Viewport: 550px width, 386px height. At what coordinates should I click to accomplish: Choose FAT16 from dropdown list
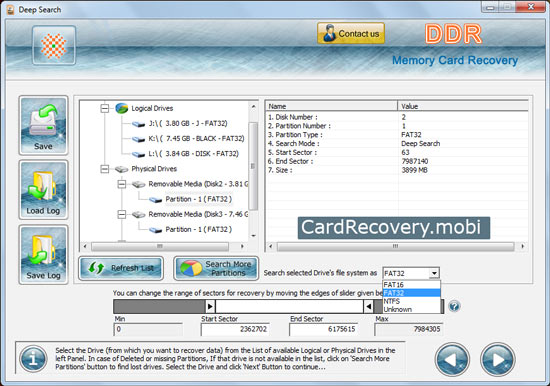(x=411, y=285)
